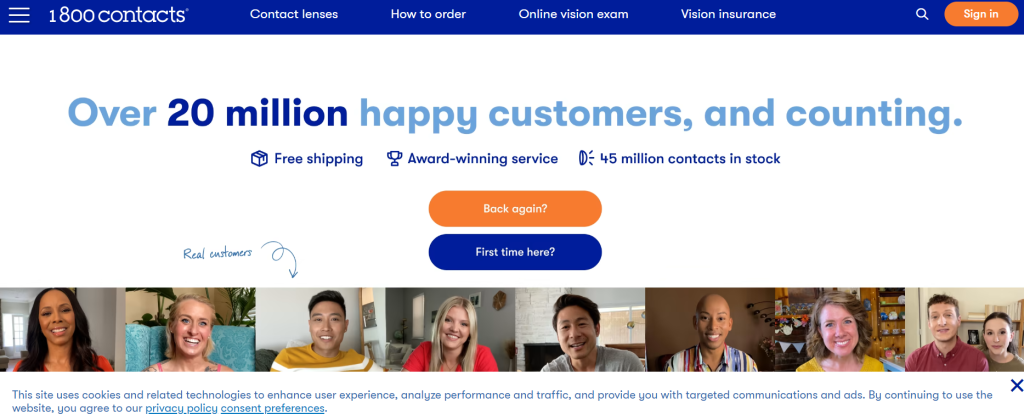Open How to order menu item

point(428,14)
